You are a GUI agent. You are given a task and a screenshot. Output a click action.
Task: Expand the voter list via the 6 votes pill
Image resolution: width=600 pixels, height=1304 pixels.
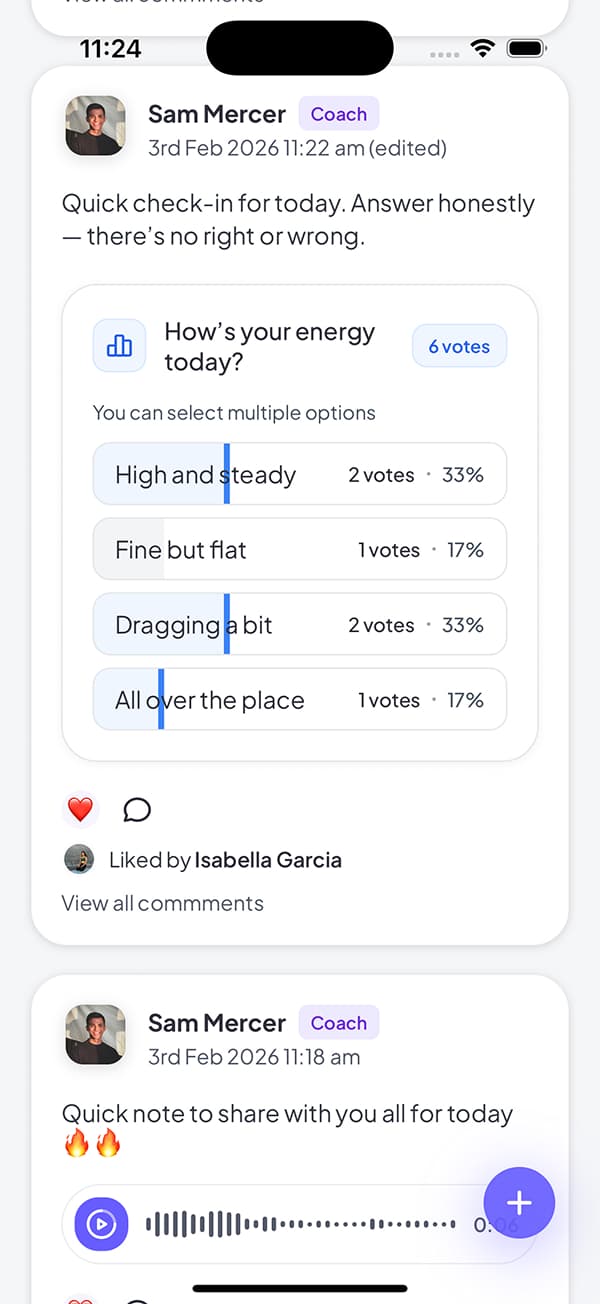(x=459, y=346)
